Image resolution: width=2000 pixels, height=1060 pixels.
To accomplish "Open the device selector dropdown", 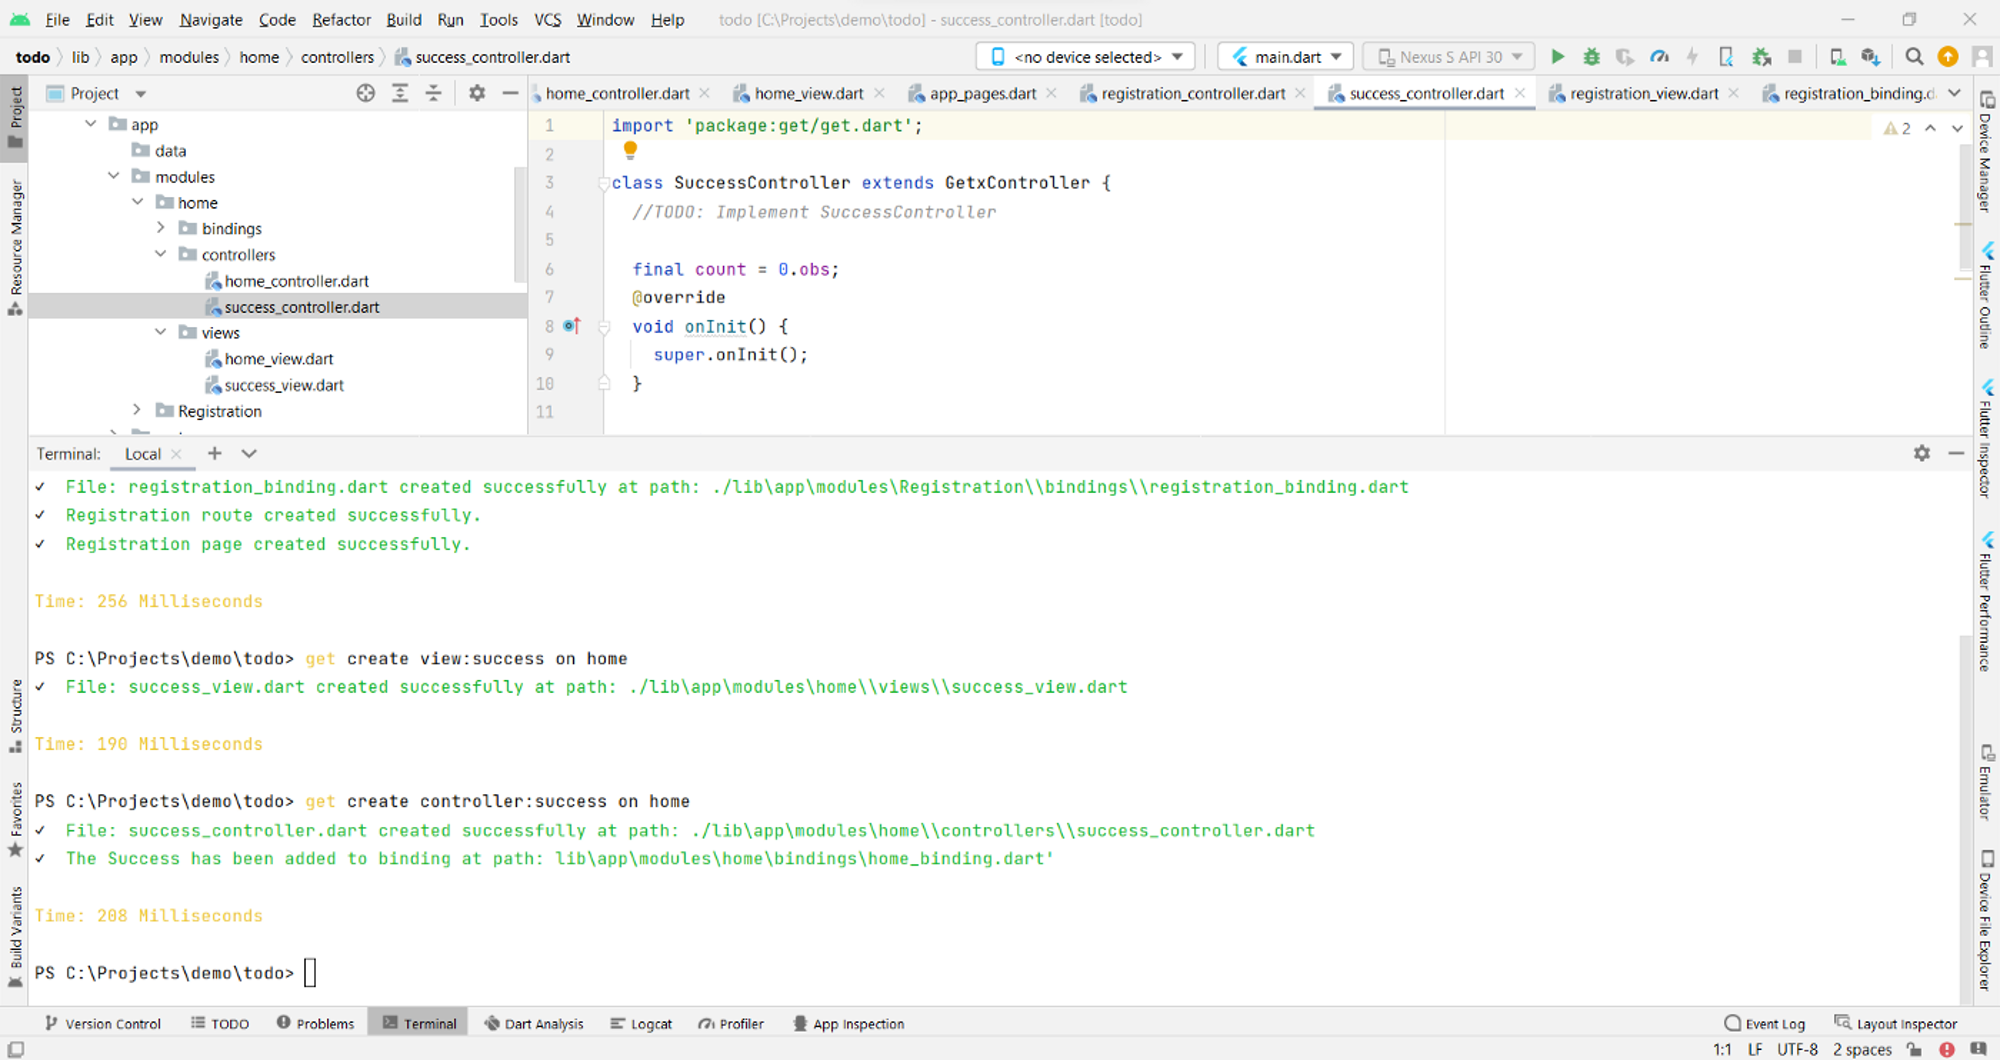I will tap(1085, 57).
